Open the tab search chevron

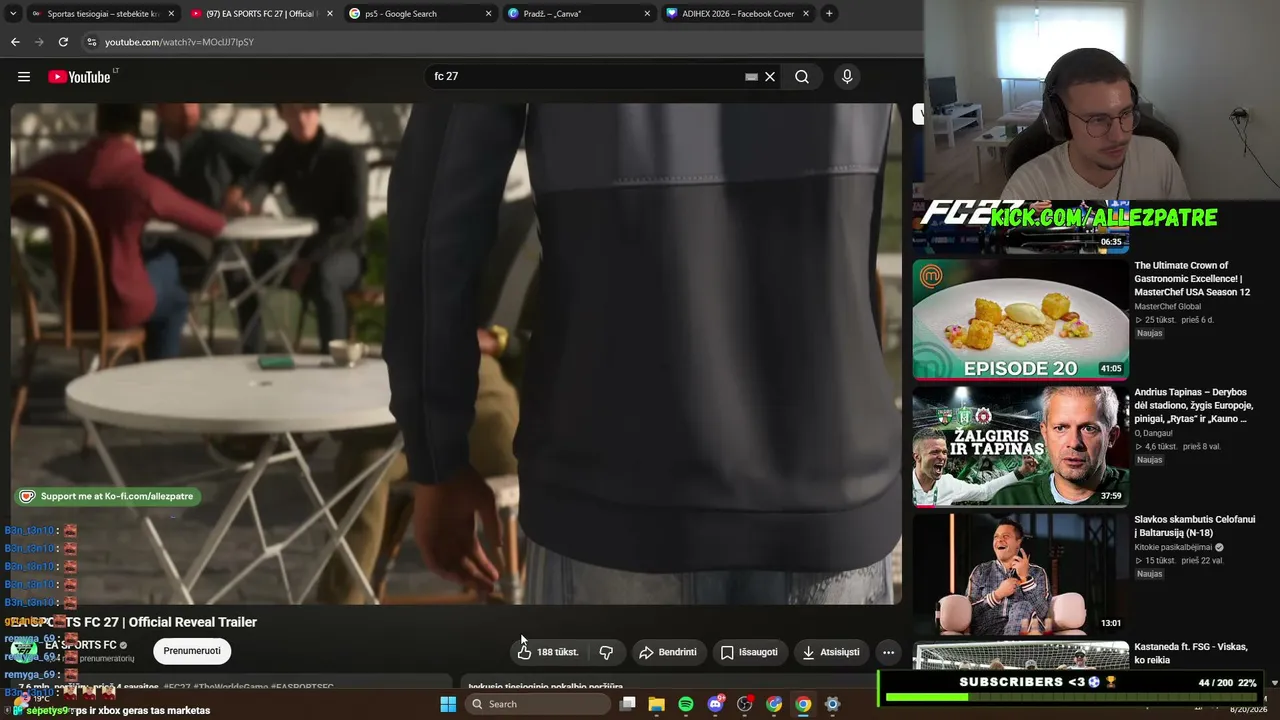[13, 14]
